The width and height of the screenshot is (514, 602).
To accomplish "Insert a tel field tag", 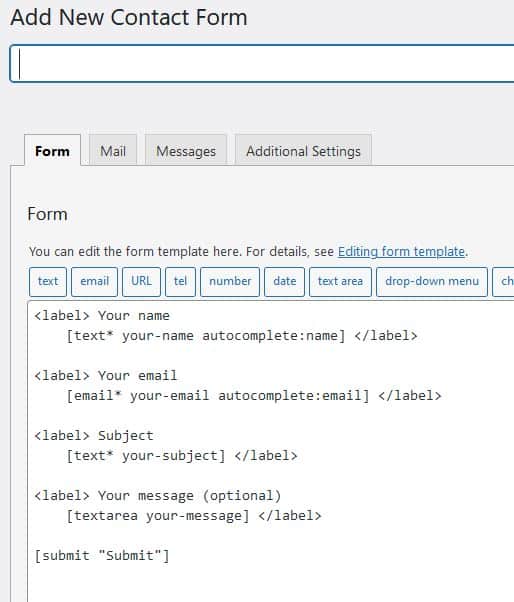I will (180, 281).
